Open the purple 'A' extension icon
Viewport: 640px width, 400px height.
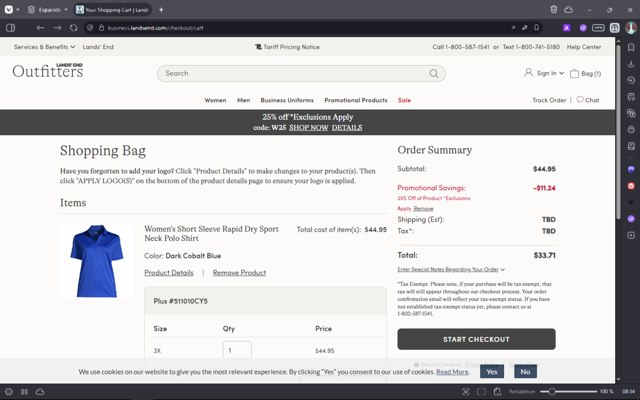567,28
